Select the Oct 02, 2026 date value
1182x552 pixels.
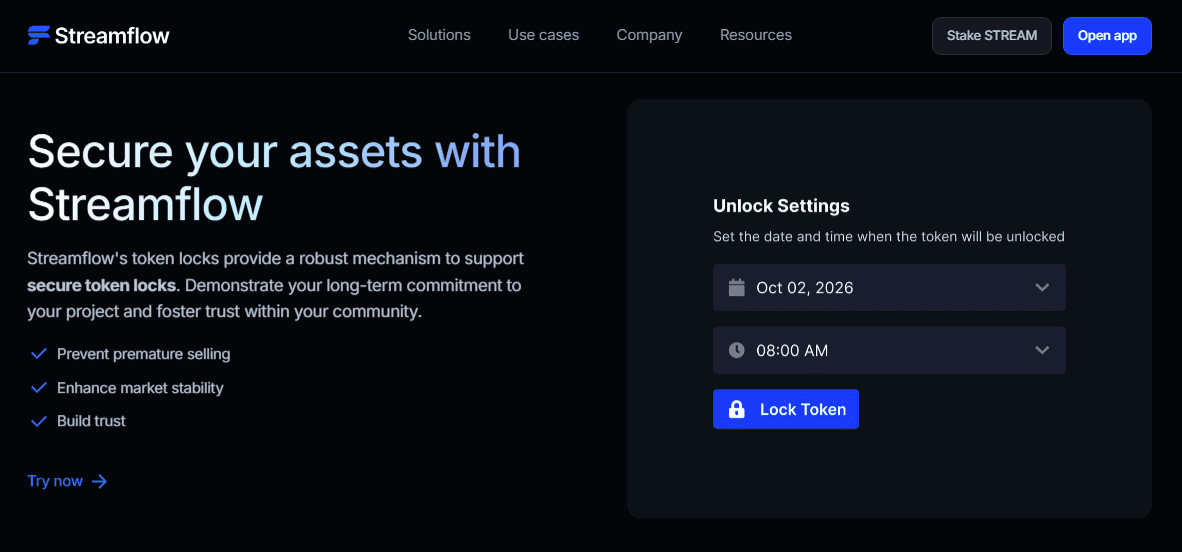pos(805,287)
